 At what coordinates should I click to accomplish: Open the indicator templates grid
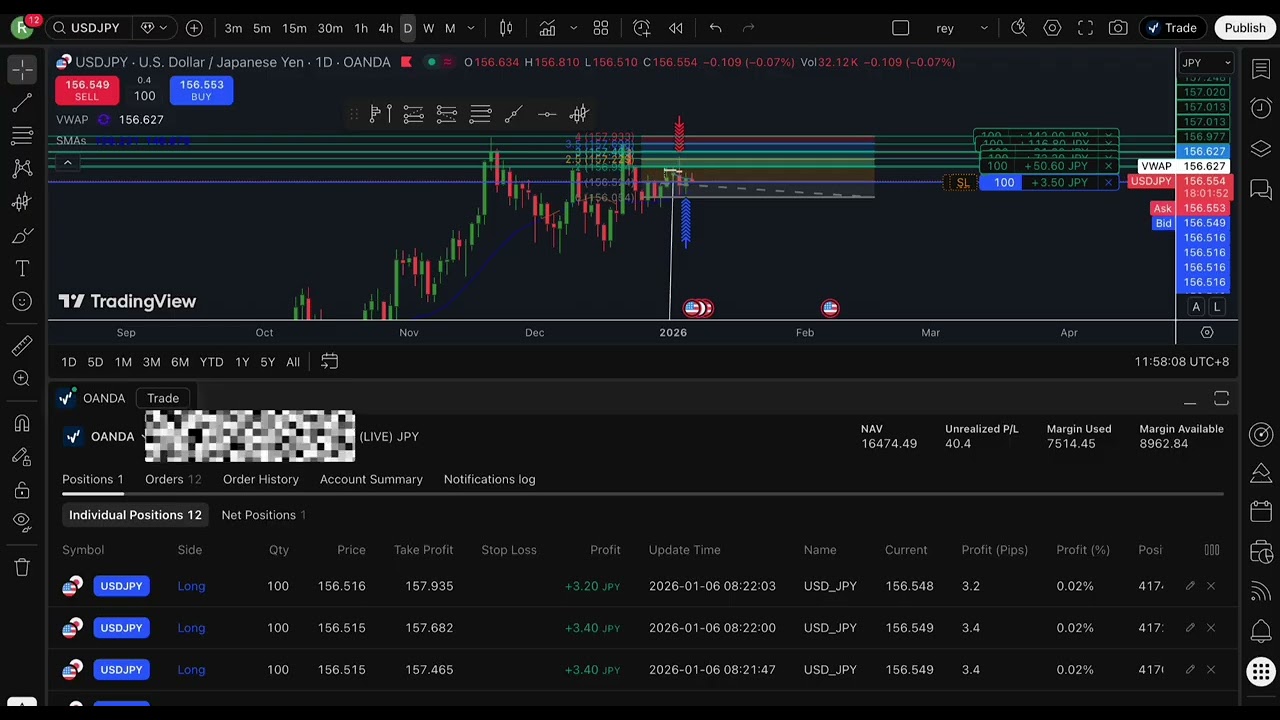(x=601, y=28)
